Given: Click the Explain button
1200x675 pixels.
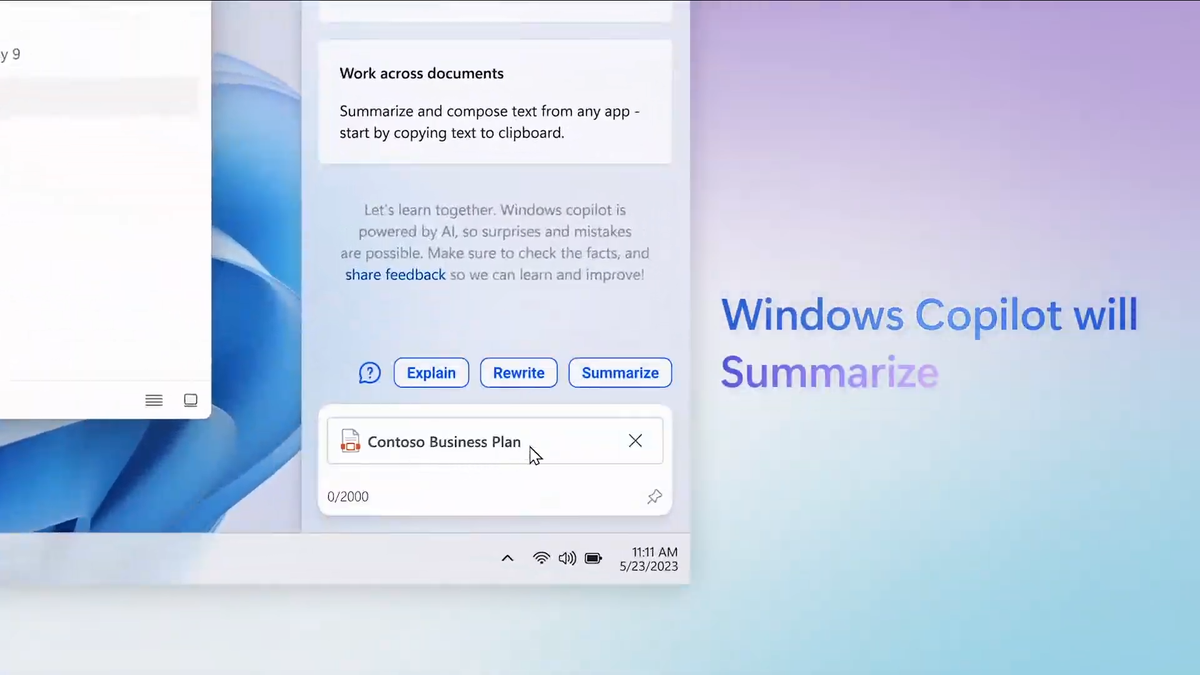Looking at the screenshot, I should [x=431, y=372].
